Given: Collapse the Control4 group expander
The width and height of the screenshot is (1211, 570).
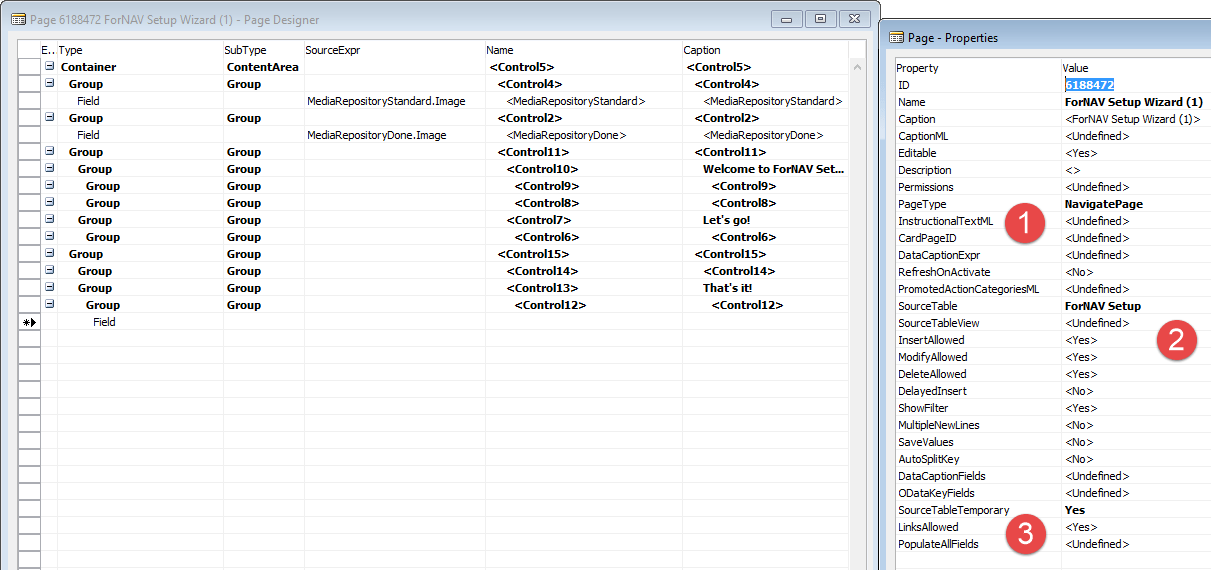Looking at the screenshot, I should [49, 84].
